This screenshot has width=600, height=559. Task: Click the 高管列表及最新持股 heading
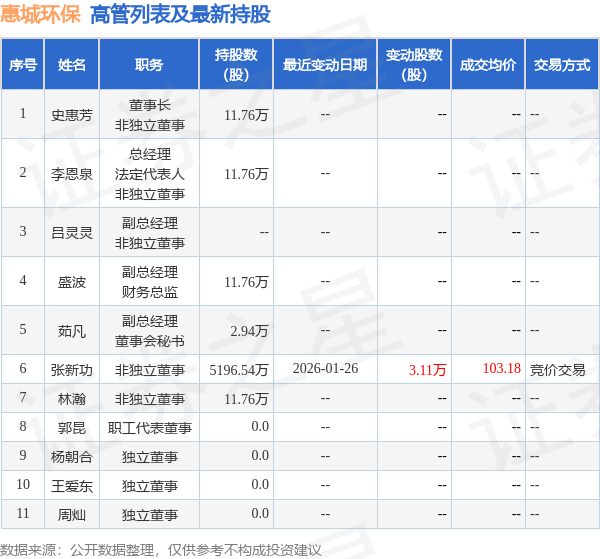click(x=180, y=15)
